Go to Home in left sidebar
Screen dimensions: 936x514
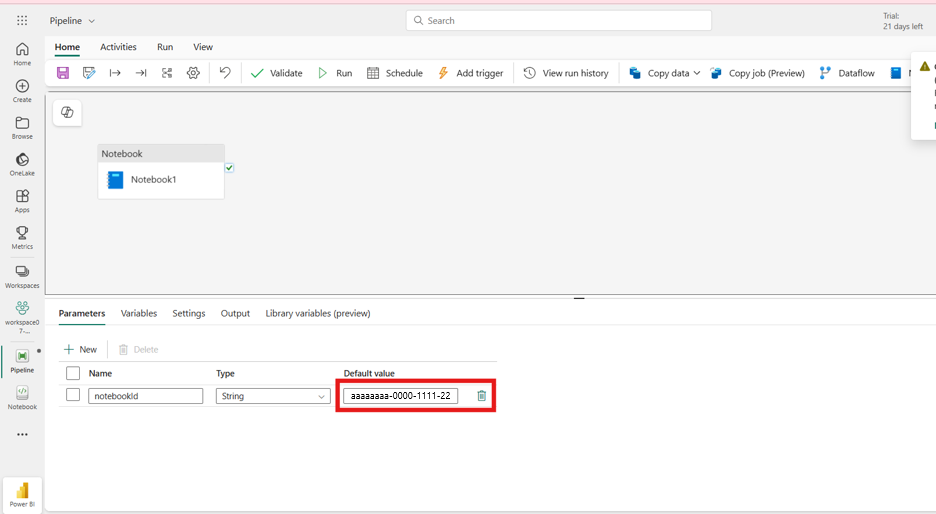click(x=22, y=54)
